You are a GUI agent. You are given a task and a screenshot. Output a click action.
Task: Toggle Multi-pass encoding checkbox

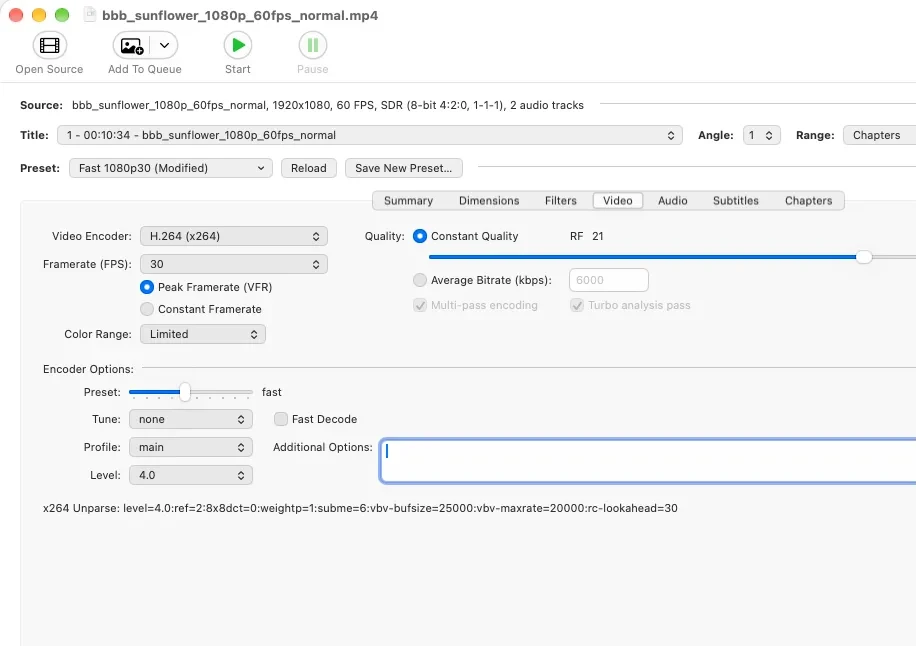coord(420,305)
